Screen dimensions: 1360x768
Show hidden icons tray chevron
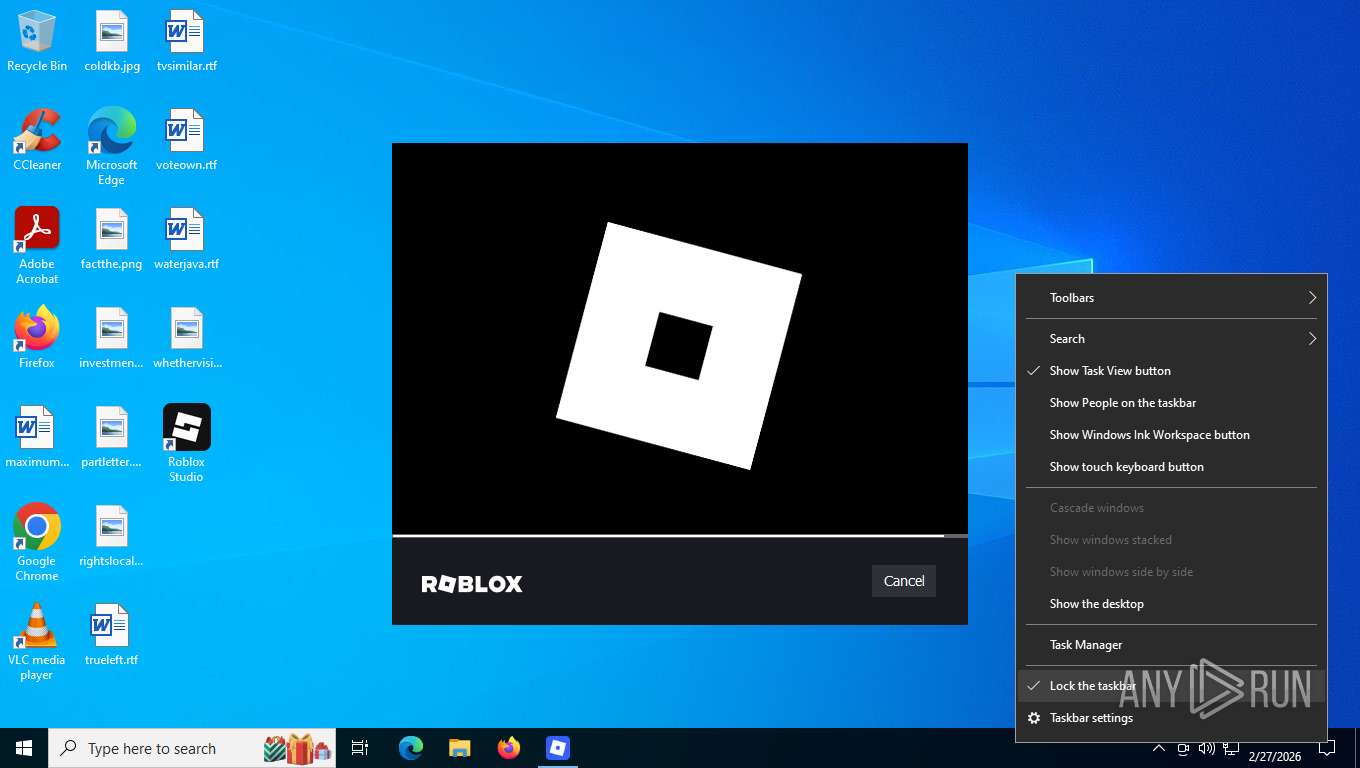click(x=1158, y=748)
